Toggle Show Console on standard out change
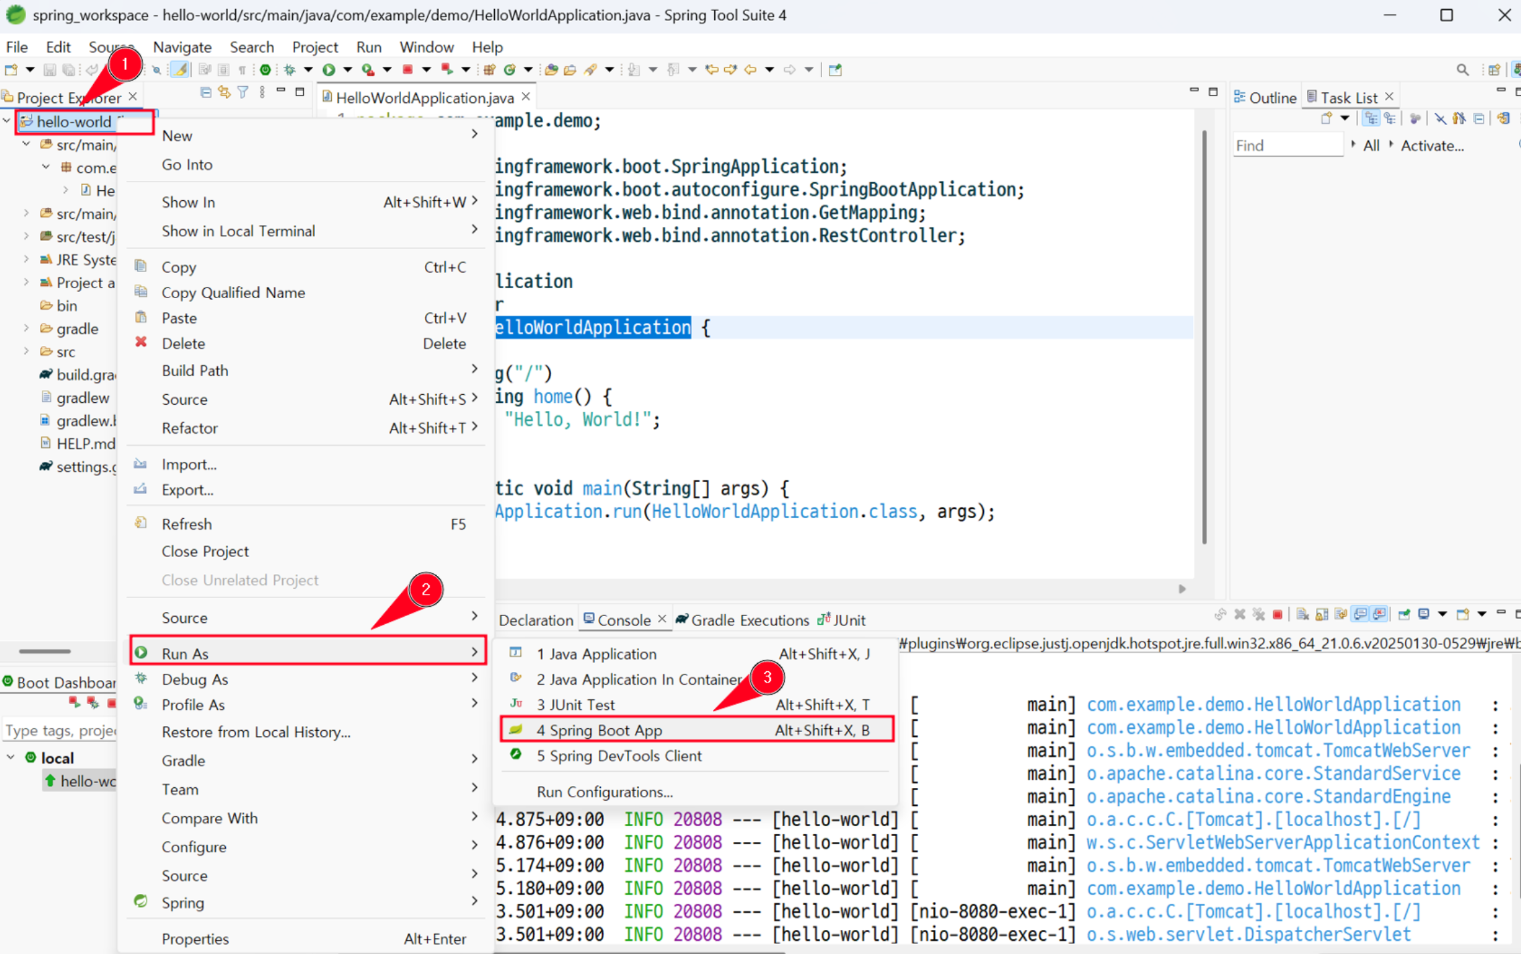This screenshot has height=954, width=1521. [x=1360, y=614]
